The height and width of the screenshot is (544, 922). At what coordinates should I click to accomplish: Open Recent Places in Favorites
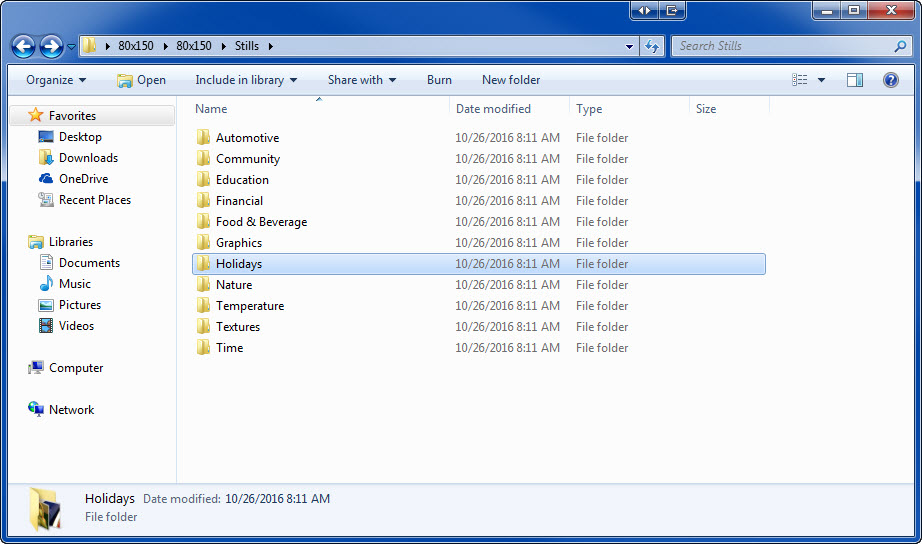[95, 200]
